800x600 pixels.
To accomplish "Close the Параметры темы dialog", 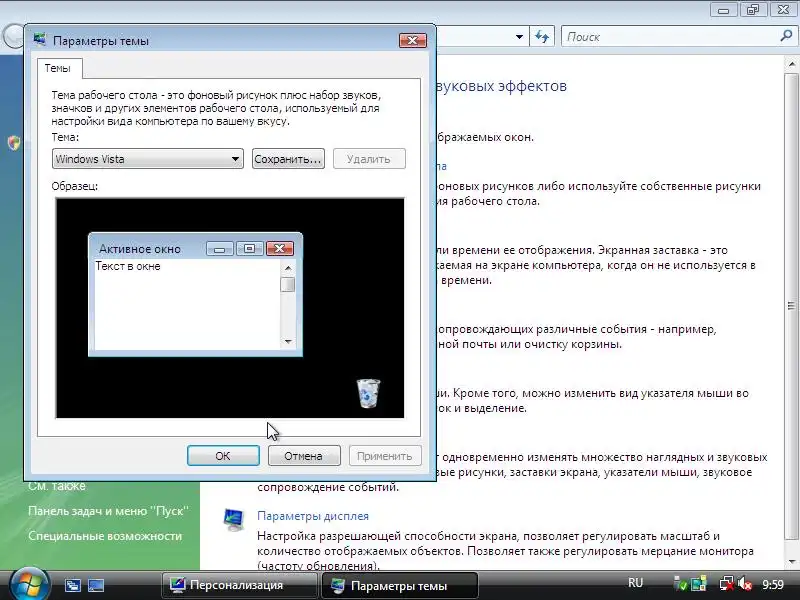I will 413,40.
